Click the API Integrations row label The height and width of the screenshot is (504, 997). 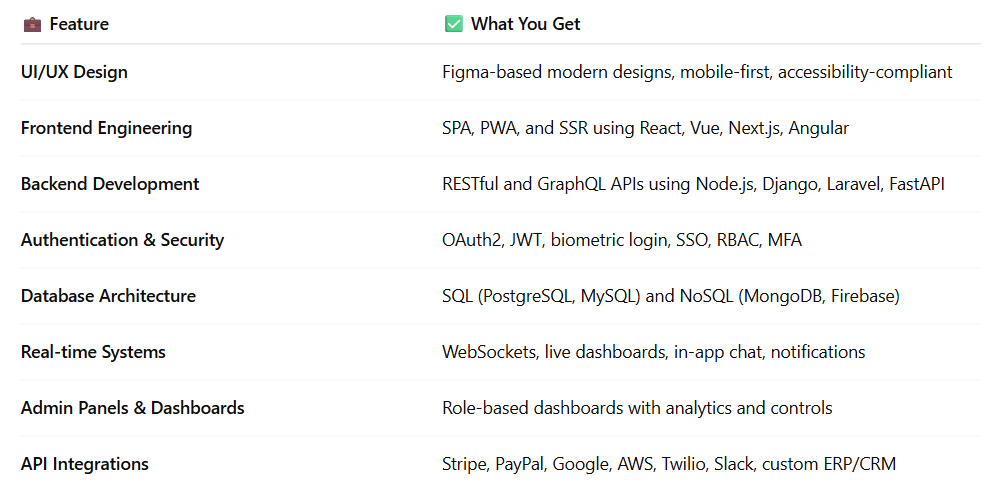[85, 464]
